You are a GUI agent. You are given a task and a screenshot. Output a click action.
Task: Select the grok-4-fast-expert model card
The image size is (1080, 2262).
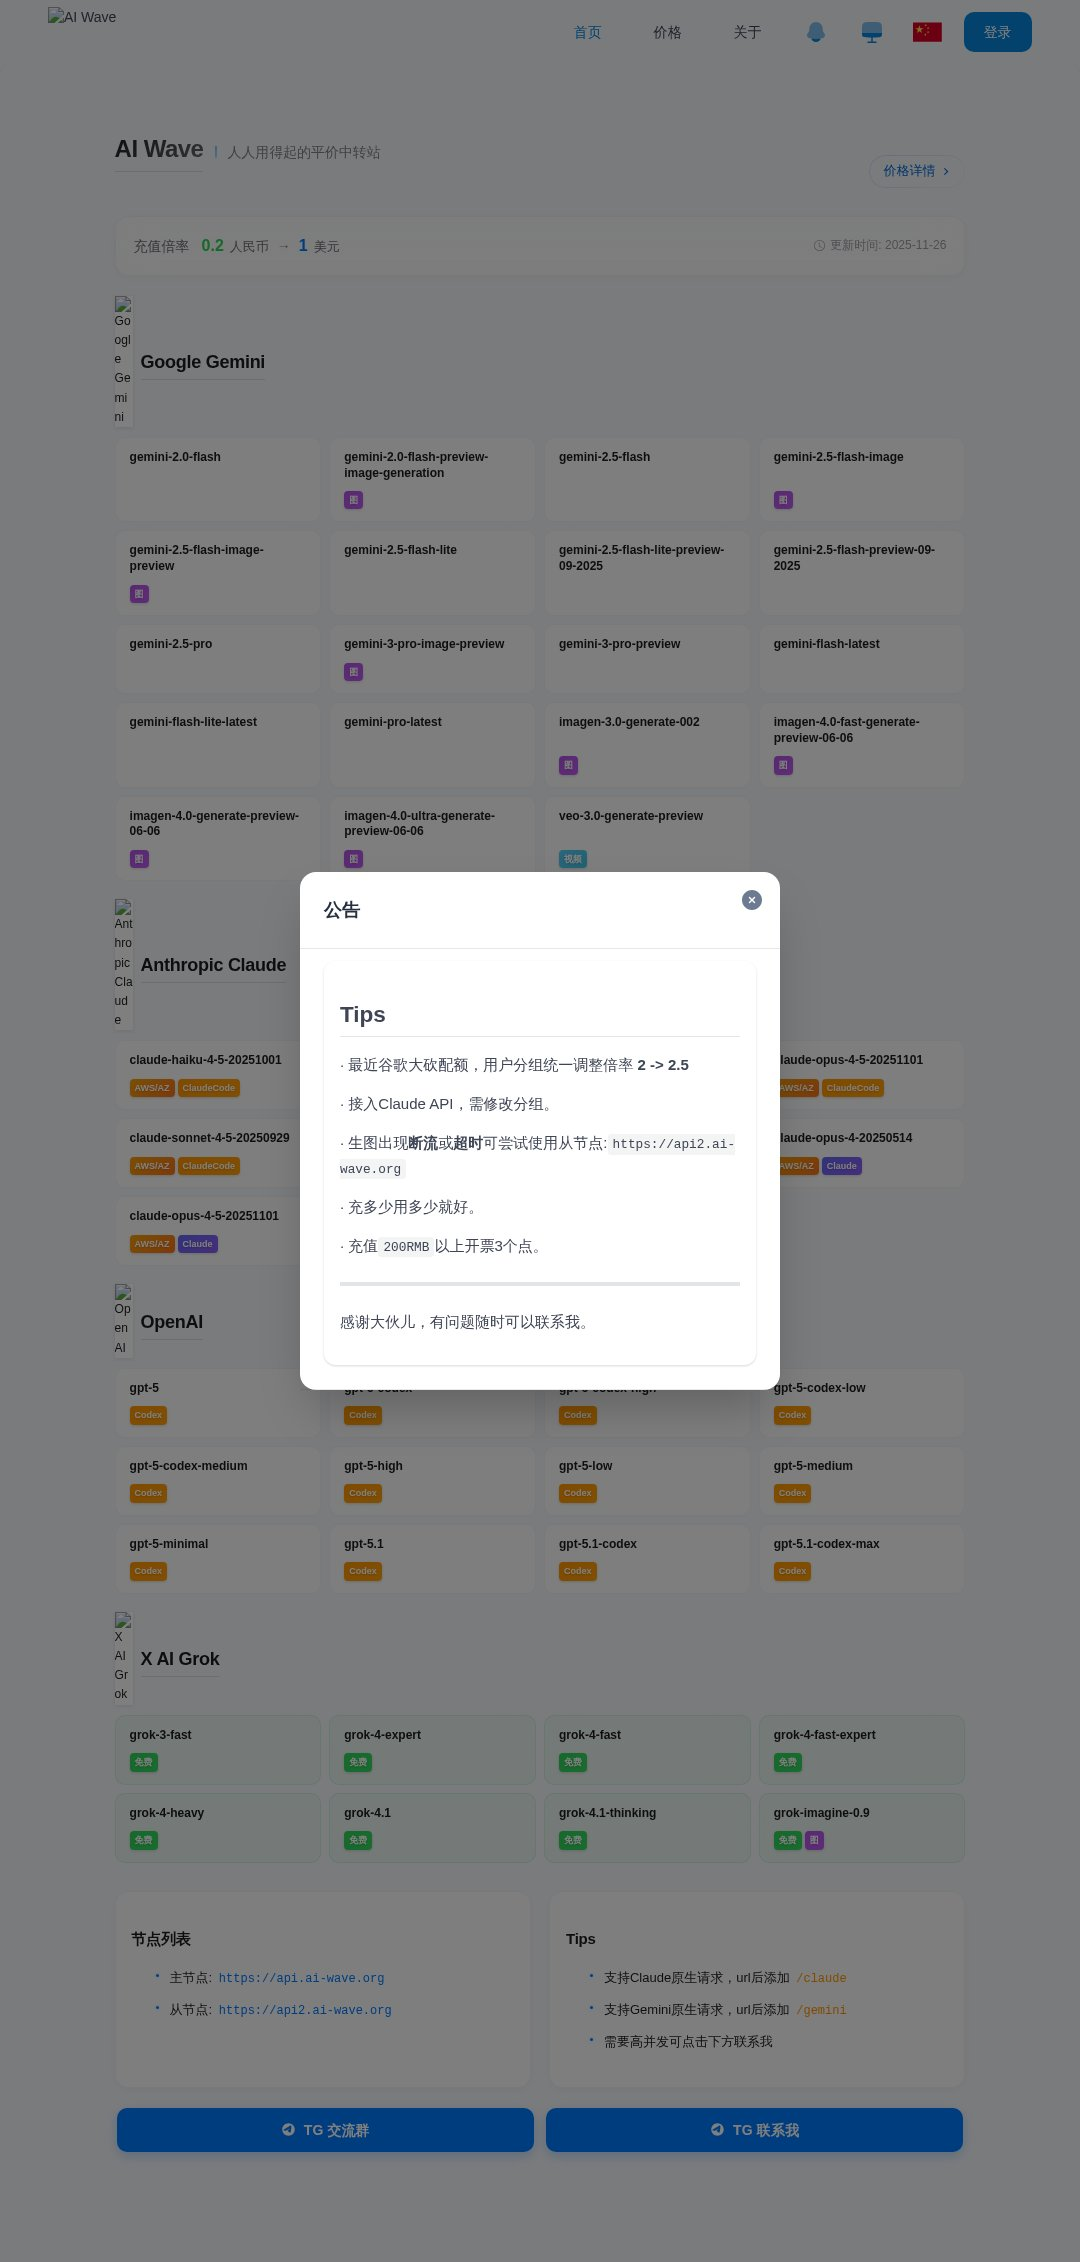click(862, 1750)
